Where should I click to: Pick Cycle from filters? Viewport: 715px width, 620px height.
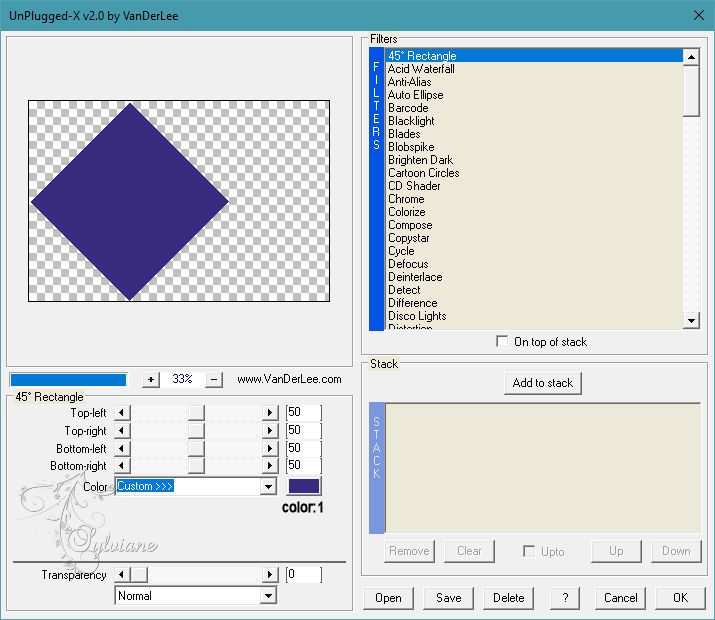[x=534, y=251]
